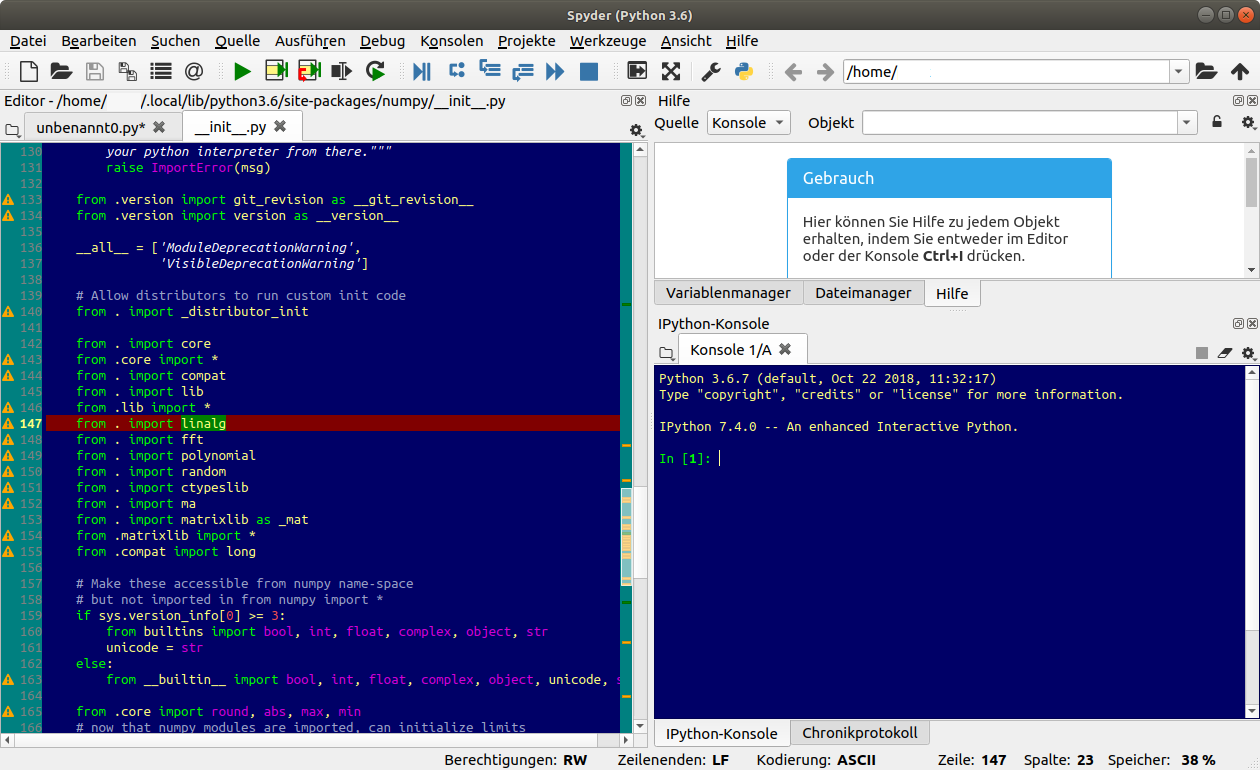Lock the Hilfe pane contents
Screen dimensions: 1260x770
pyautogui.click(x=1217, y=121)
